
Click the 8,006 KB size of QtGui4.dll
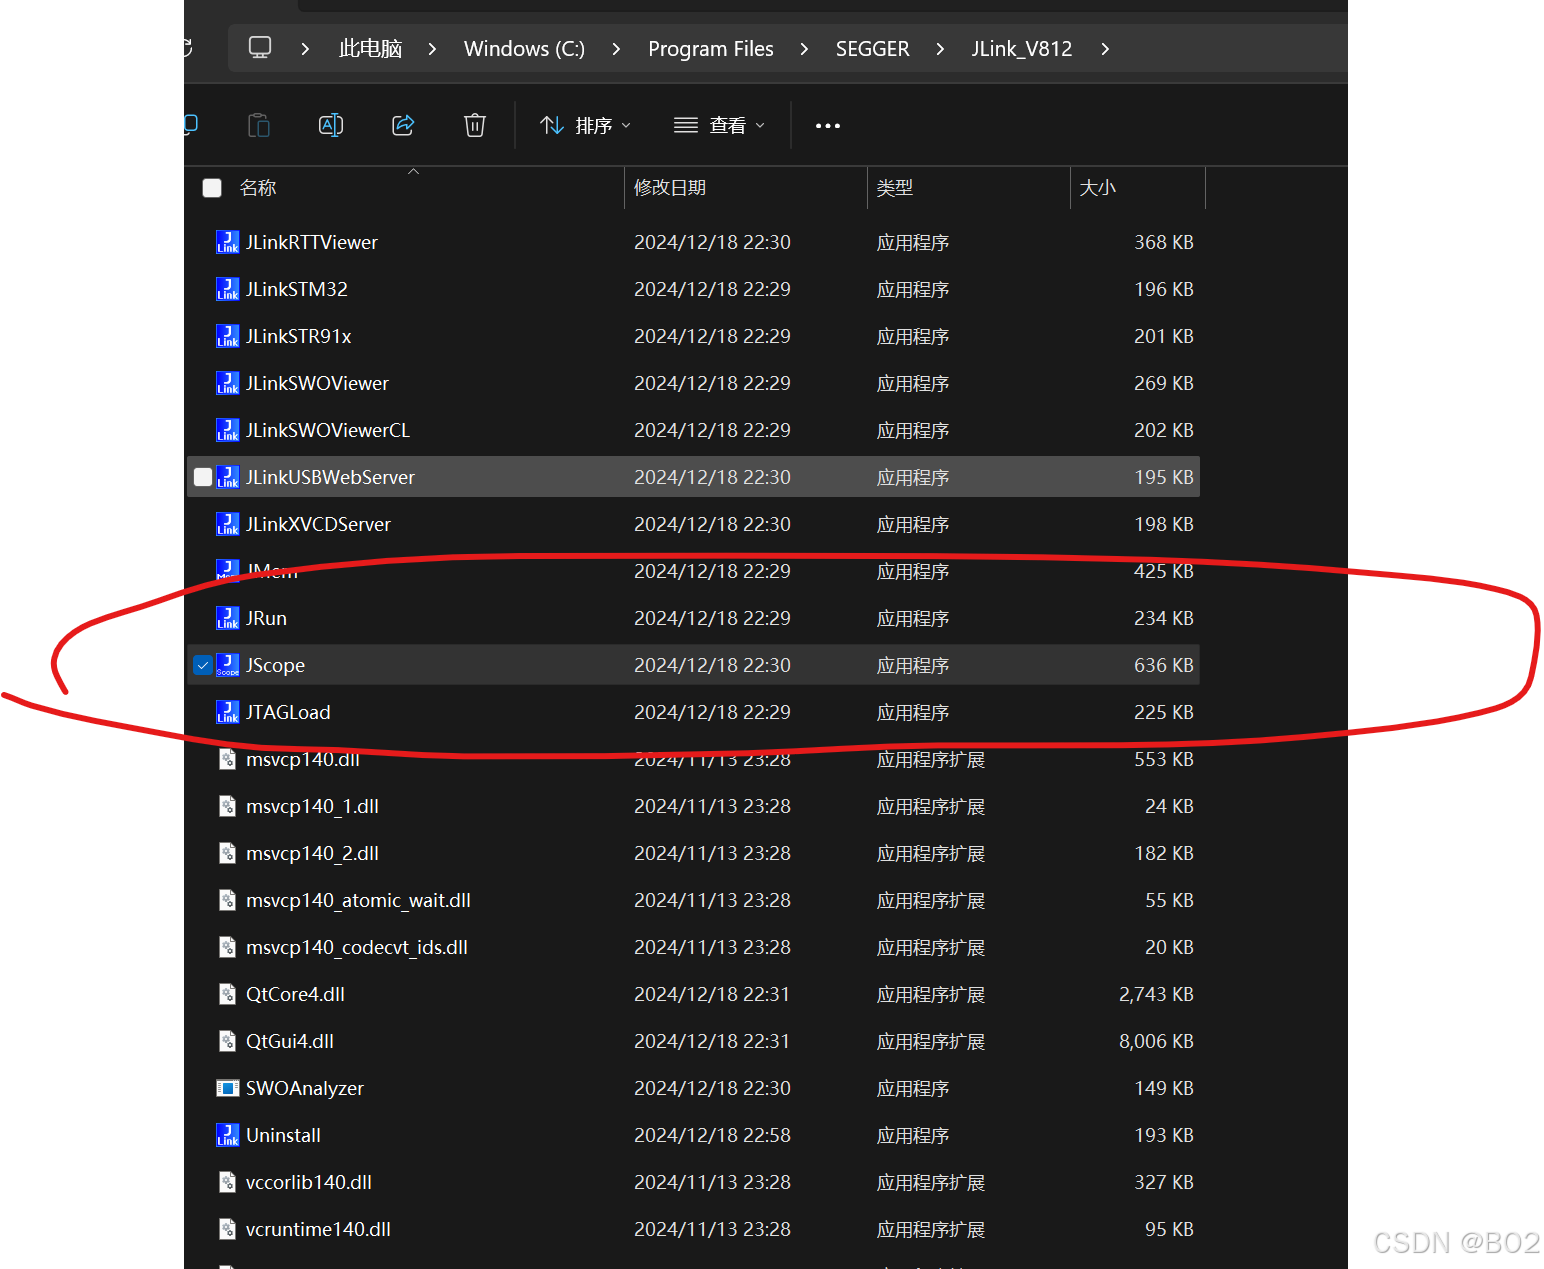1156,1041
